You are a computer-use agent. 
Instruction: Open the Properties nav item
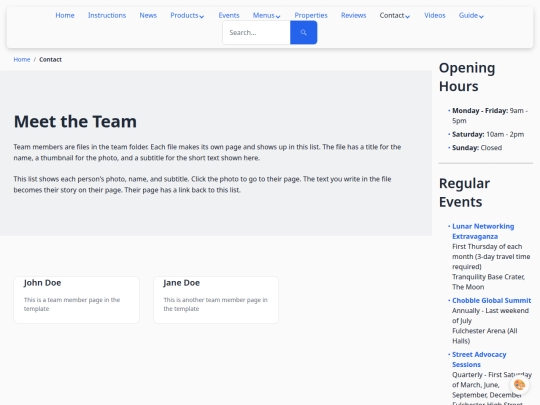coord(311,15)
